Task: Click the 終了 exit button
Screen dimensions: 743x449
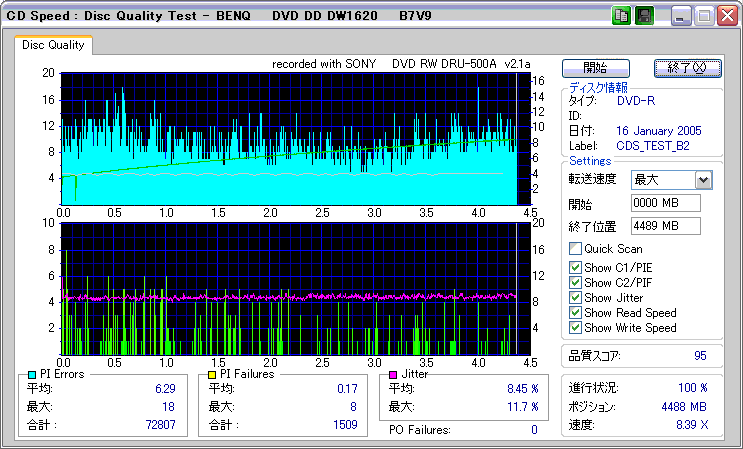Action: tap(686, 68)
